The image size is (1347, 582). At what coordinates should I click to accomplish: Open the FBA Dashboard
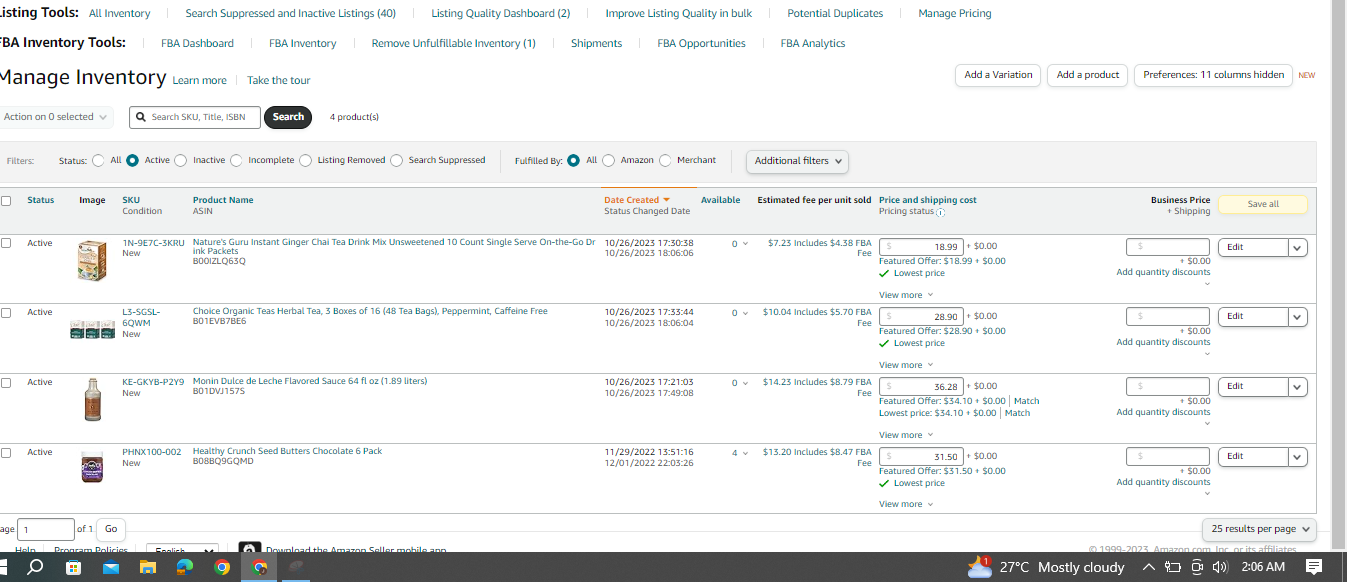coord(197,43)
